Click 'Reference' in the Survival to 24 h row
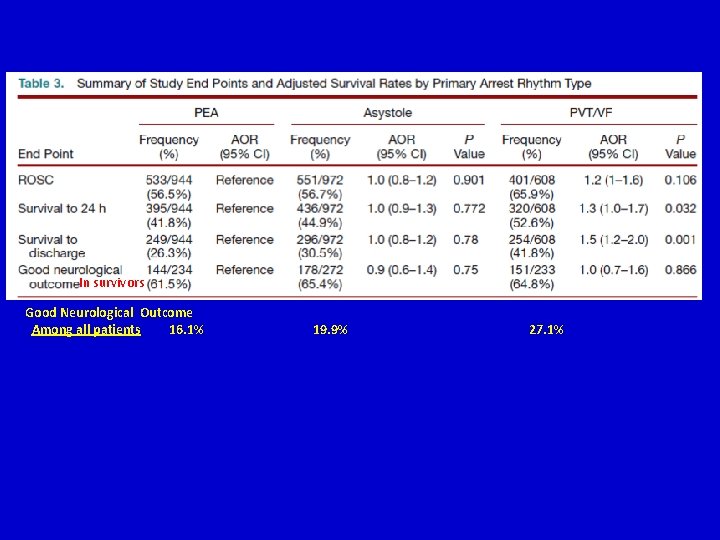 (245, 208)
